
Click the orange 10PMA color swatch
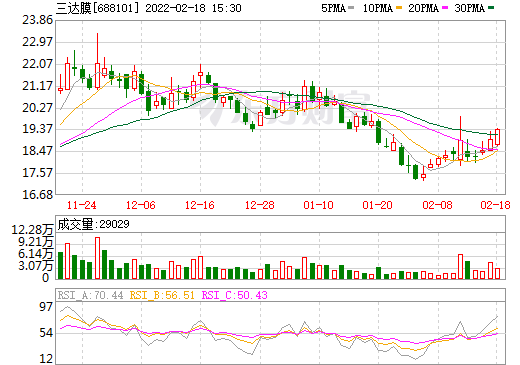[x=399, y=7]
